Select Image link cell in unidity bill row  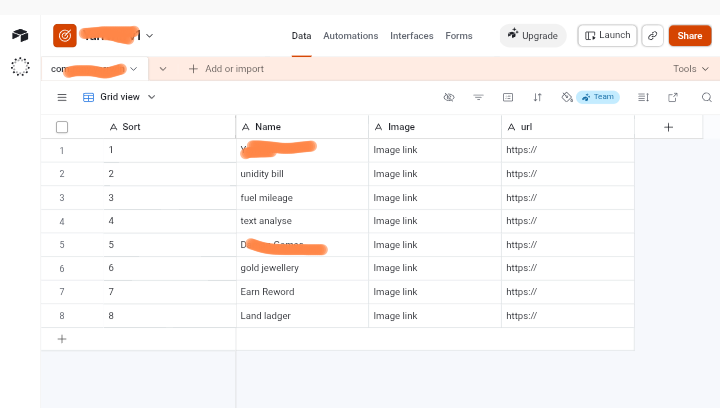(x=435, y=174)
